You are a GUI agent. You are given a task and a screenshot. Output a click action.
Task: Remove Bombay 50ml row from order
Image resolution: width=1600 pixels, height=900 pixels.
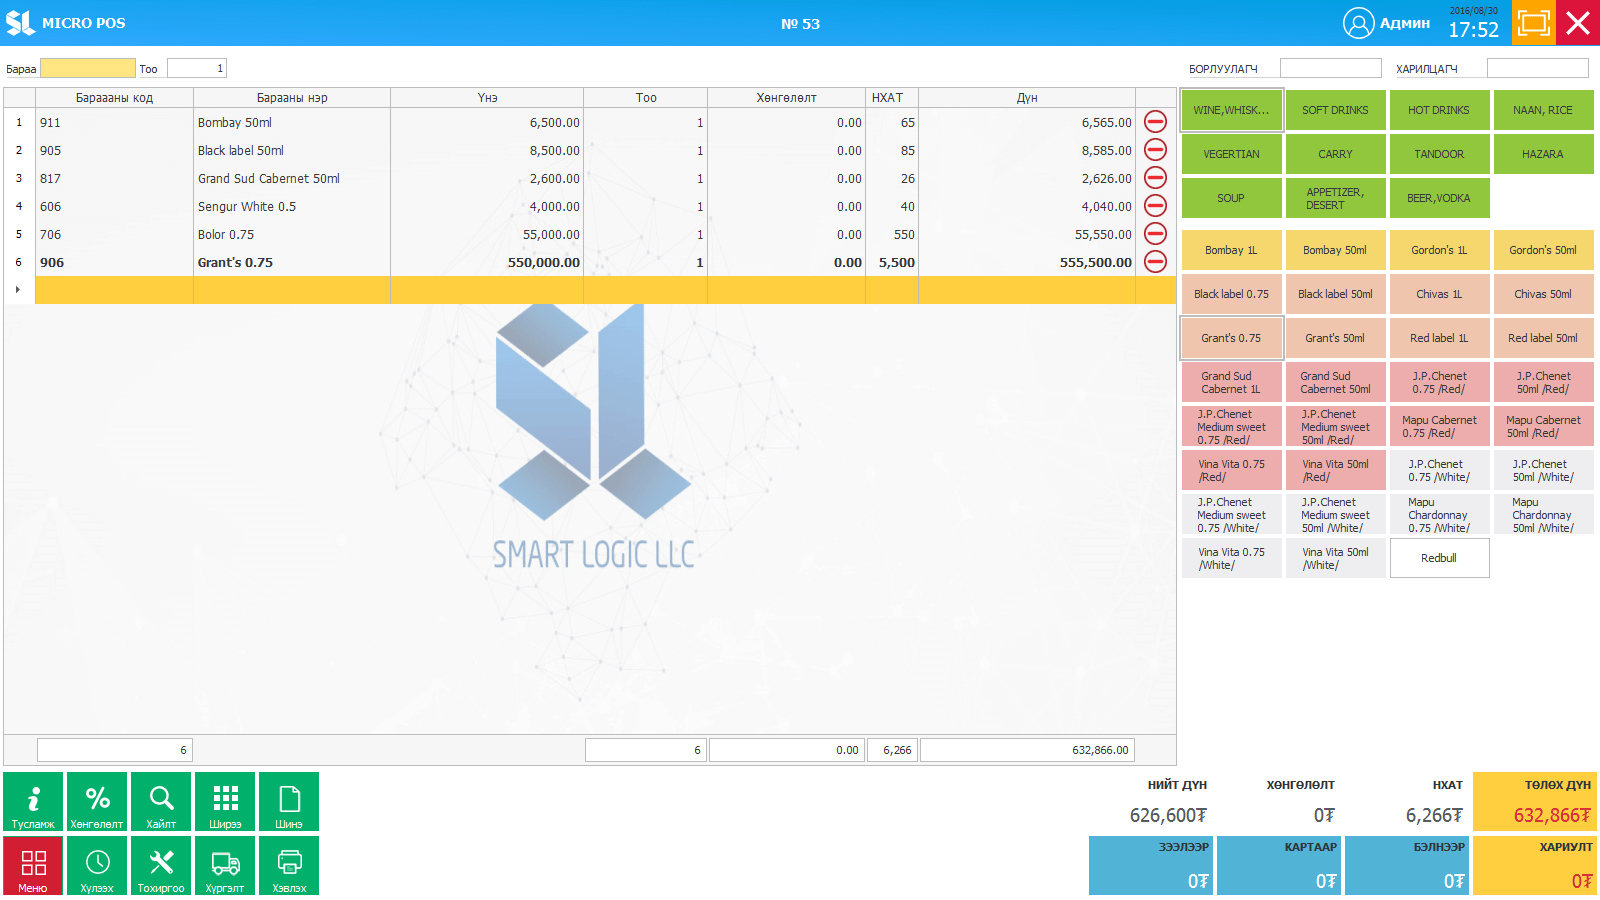tap(1155, 122)
